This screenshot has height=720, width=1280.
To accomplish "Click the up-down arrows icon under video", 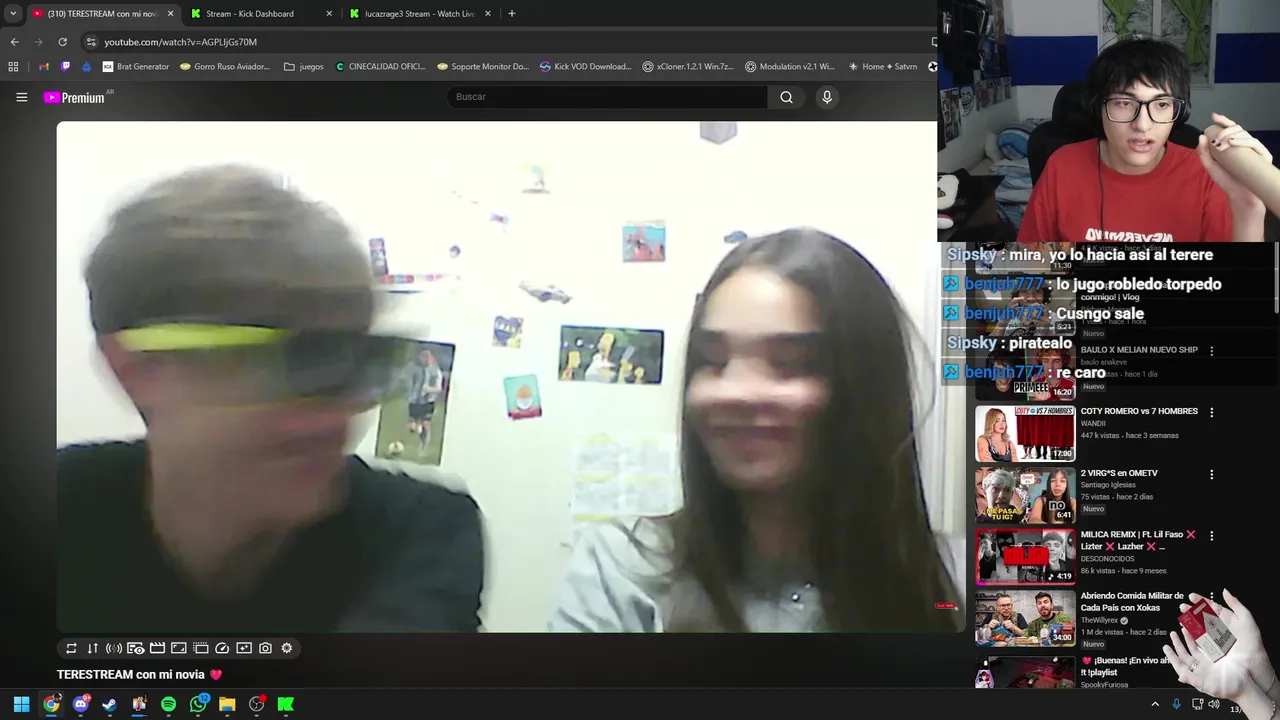I will (92, 648).
